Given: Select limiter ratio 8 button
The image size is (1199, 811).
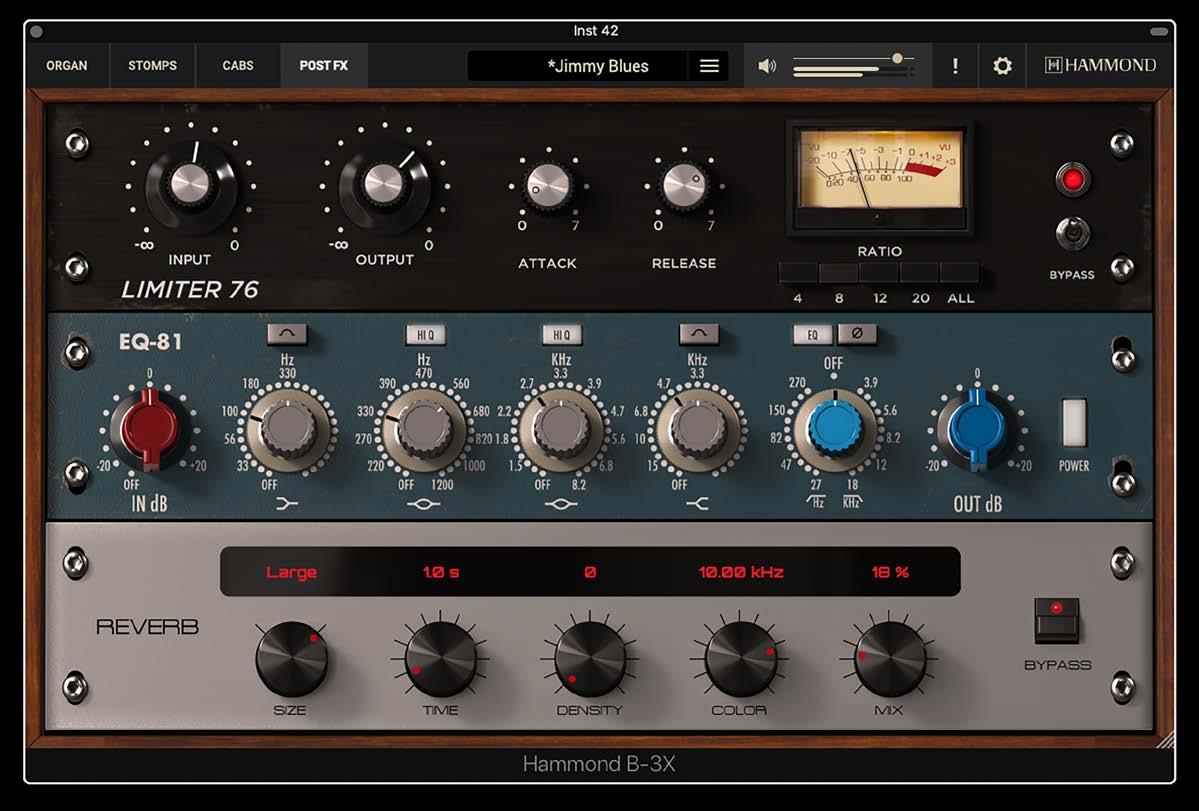Looking at the screenshot, I should point(839,274).
